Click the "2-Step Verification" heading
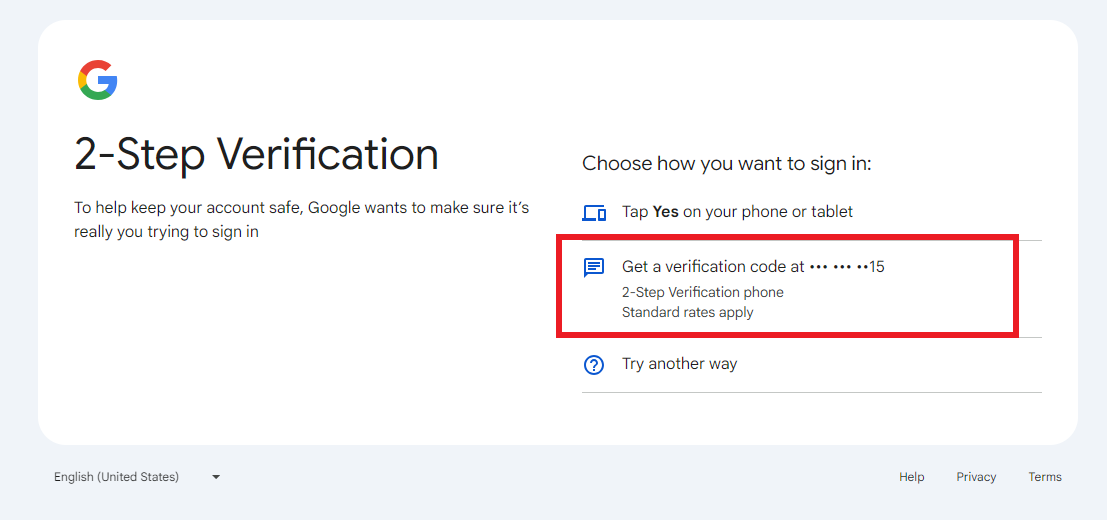Screen dimensions: 1107x520 257,155
